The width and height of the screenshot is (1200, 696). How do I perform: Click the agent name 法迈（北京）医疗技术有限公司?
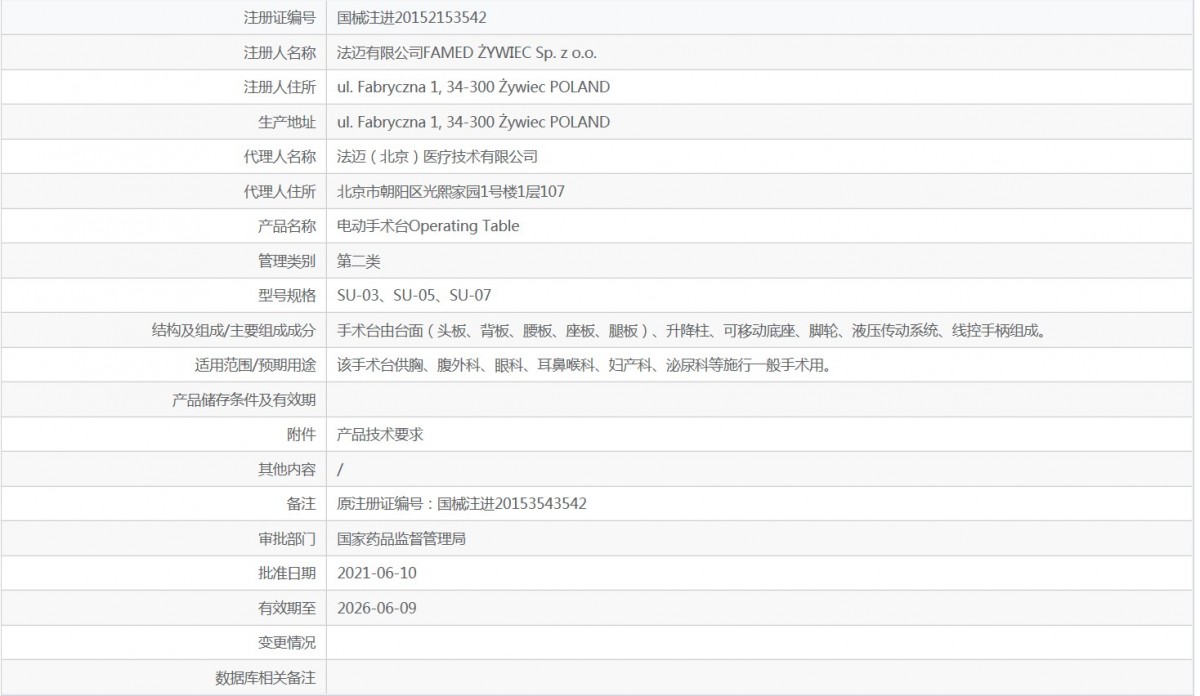(x=437, y=157)
